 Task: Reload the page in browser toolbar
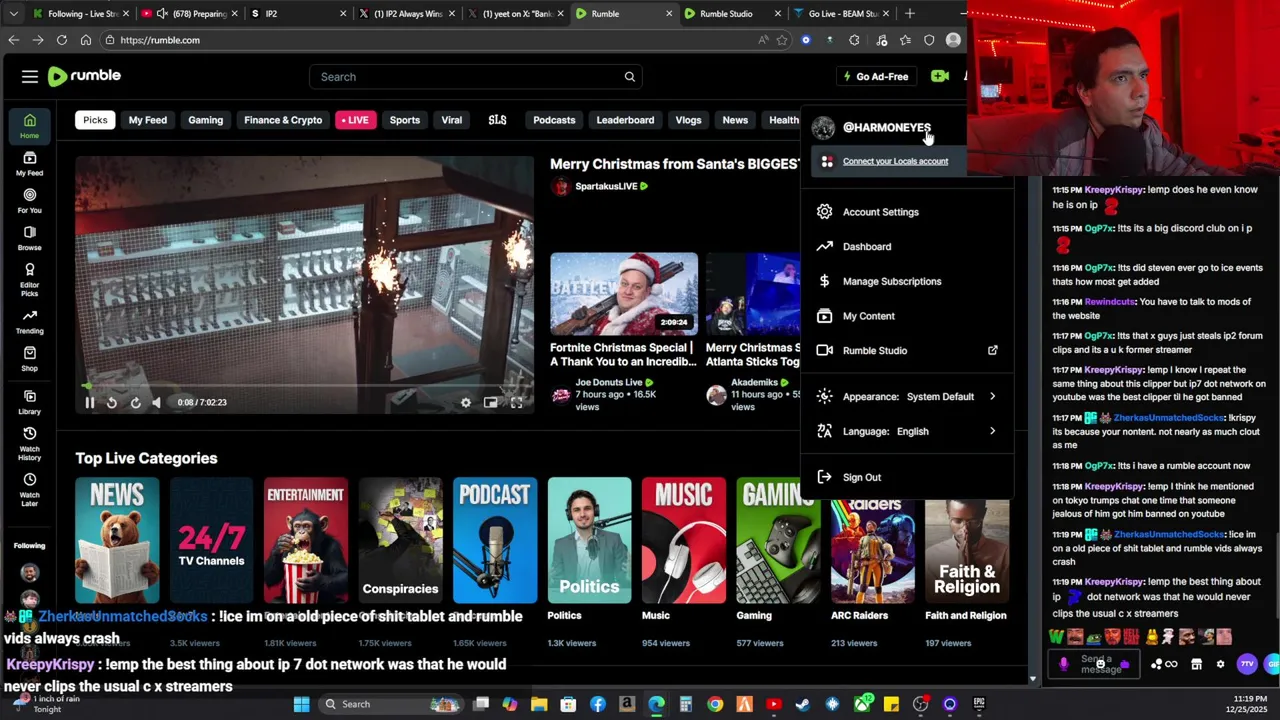pyautogui.click(x=62, y=40)
